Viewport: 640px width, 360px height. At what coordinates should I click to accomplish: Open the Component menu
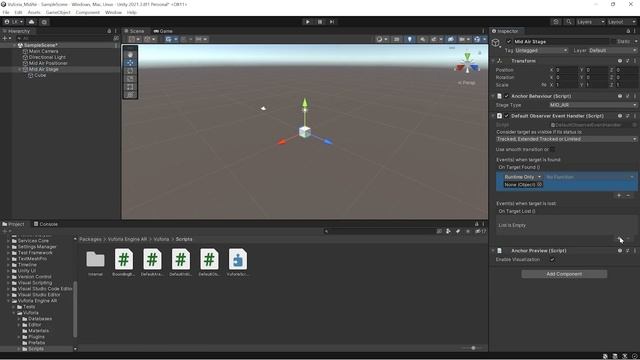88,12
